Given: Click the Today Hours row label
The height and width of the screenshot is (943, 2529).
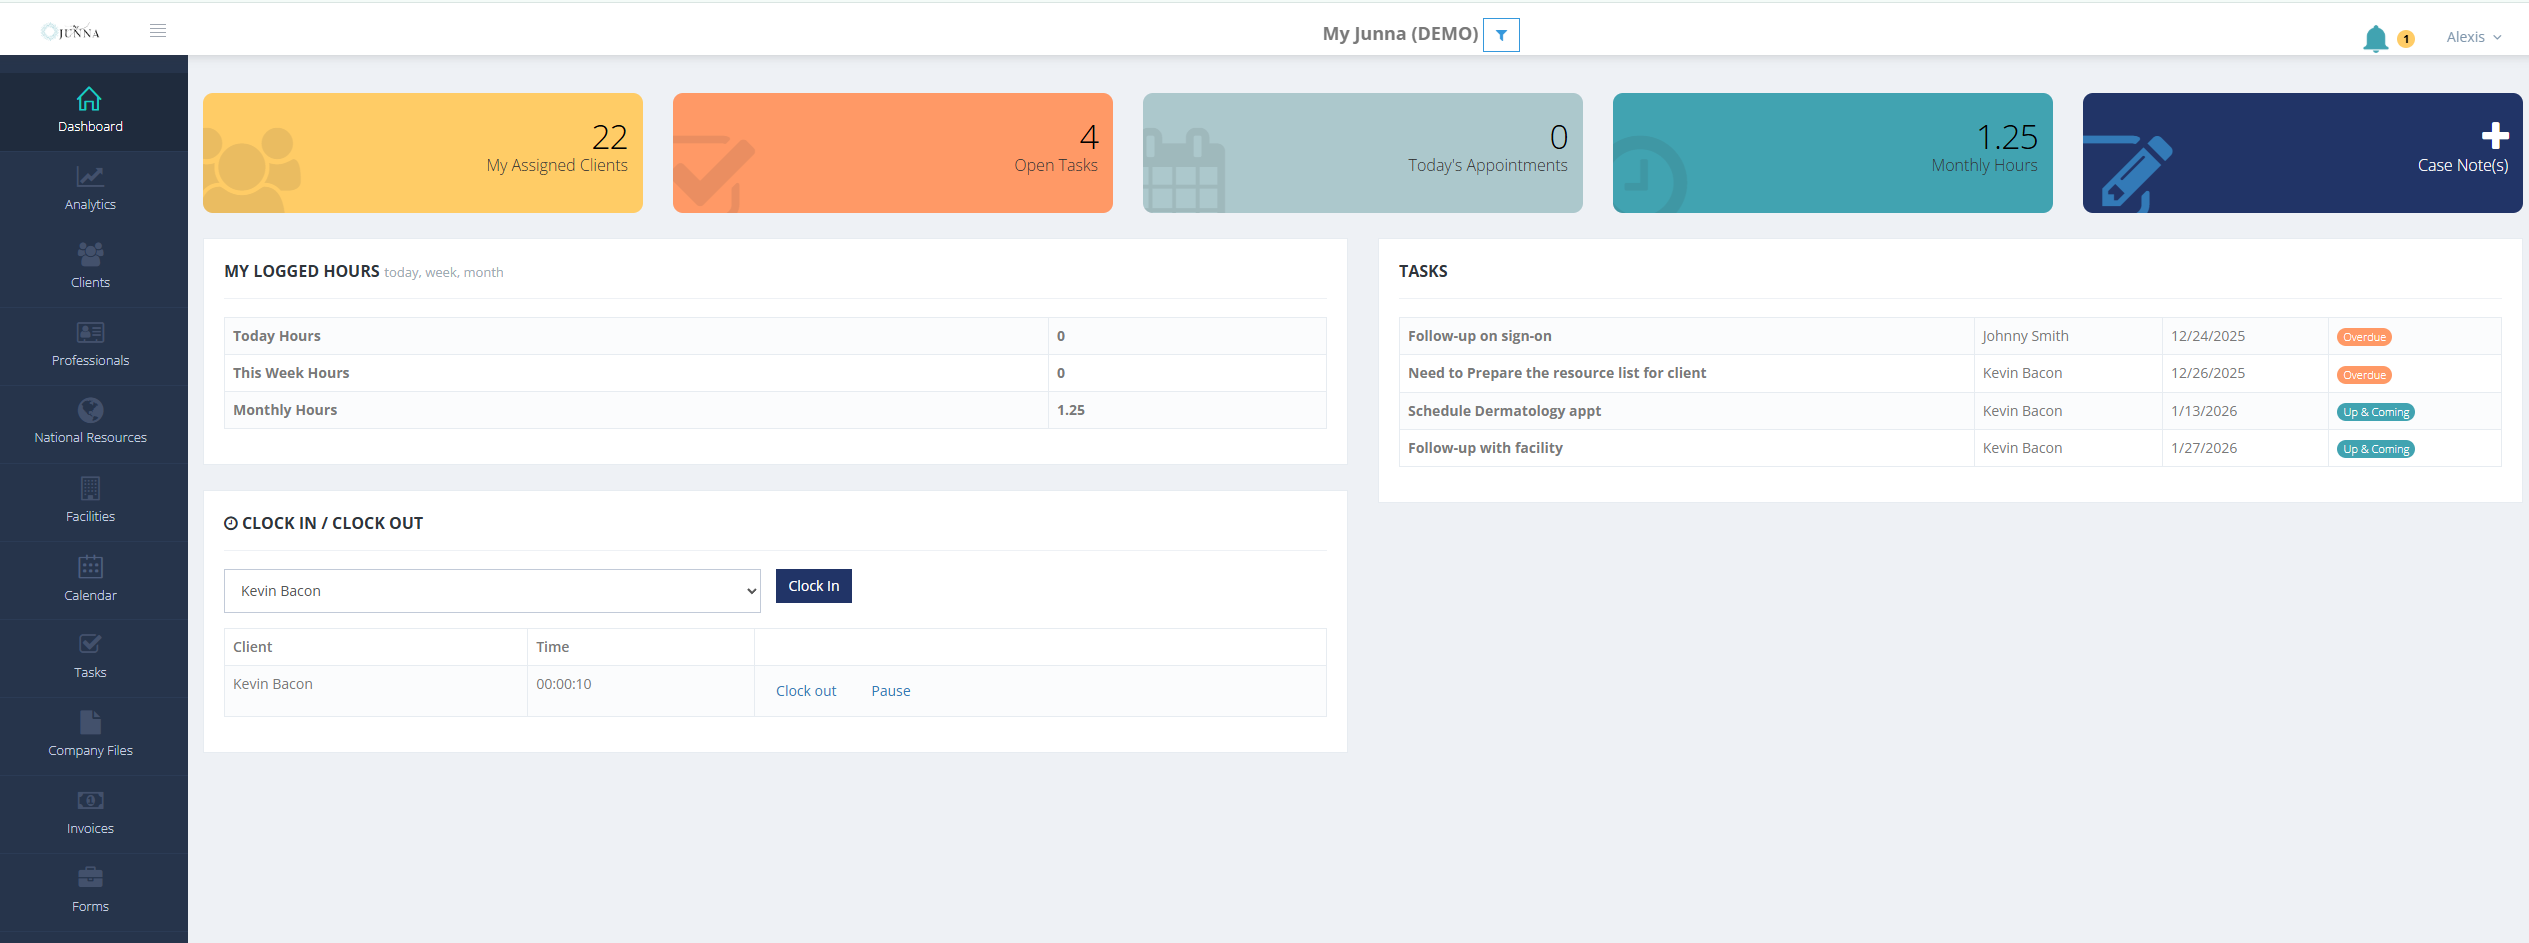Looking at the screenshot, I should 277,336.
